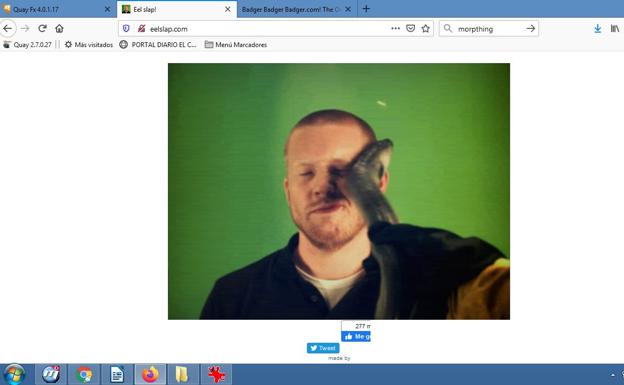This screenshot has width=624, height=385.
Task: Go to the Firefox home page icon
Action: point(59,29)
